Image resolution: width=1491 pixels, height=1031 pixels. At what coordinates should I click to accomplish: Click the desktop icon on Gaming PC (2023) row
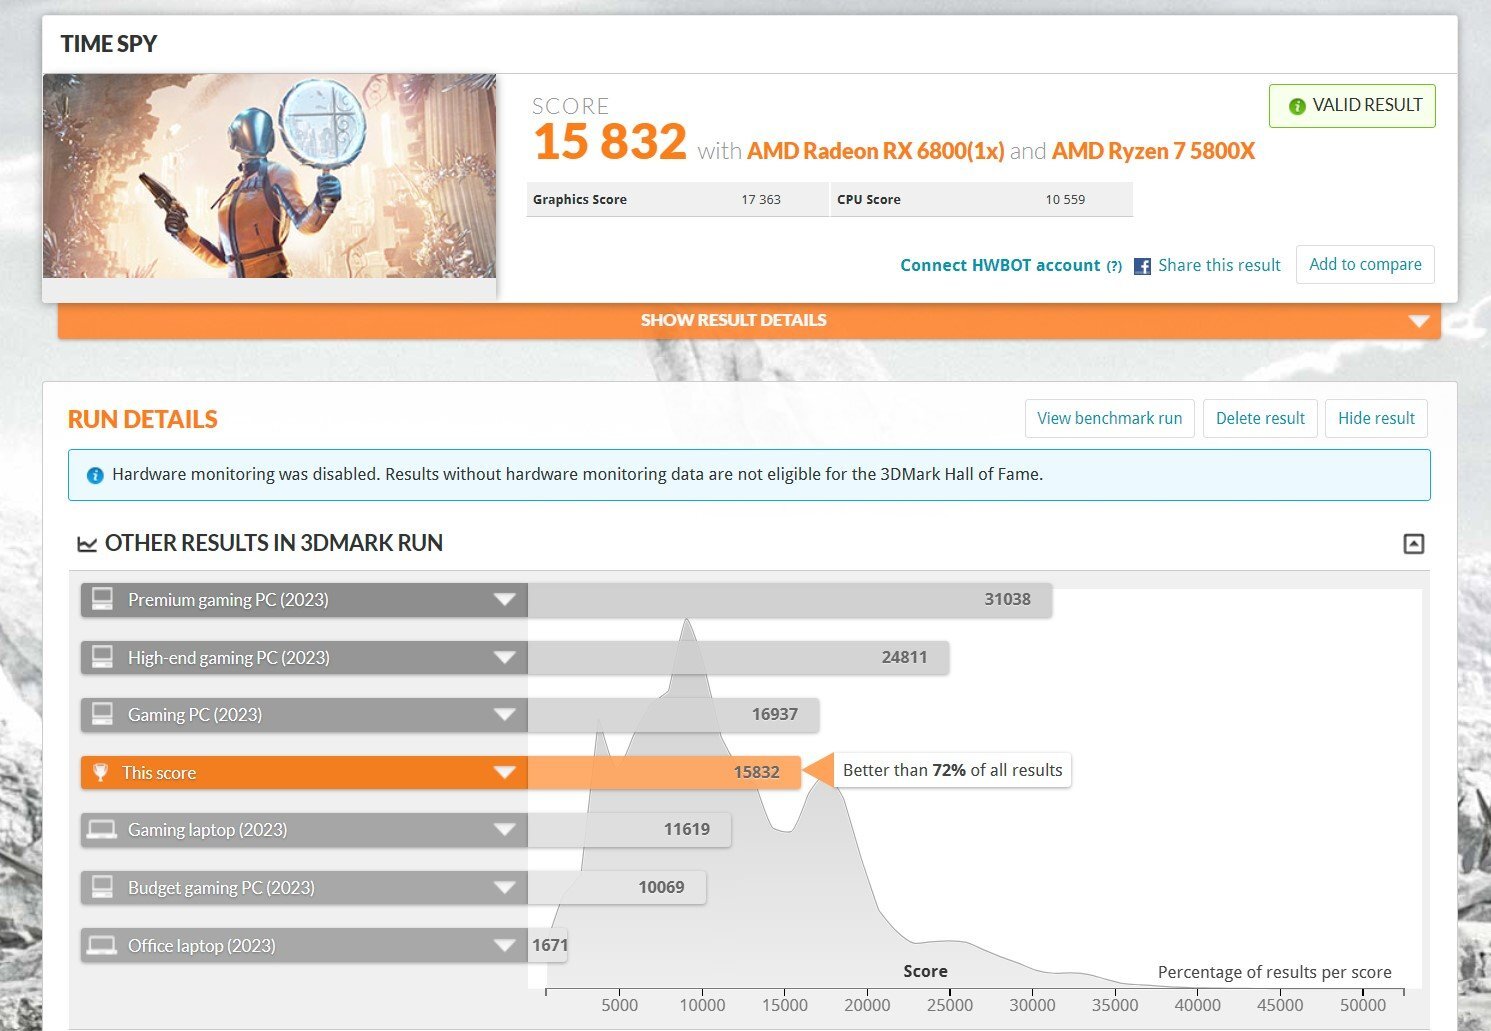coord(102,714)
